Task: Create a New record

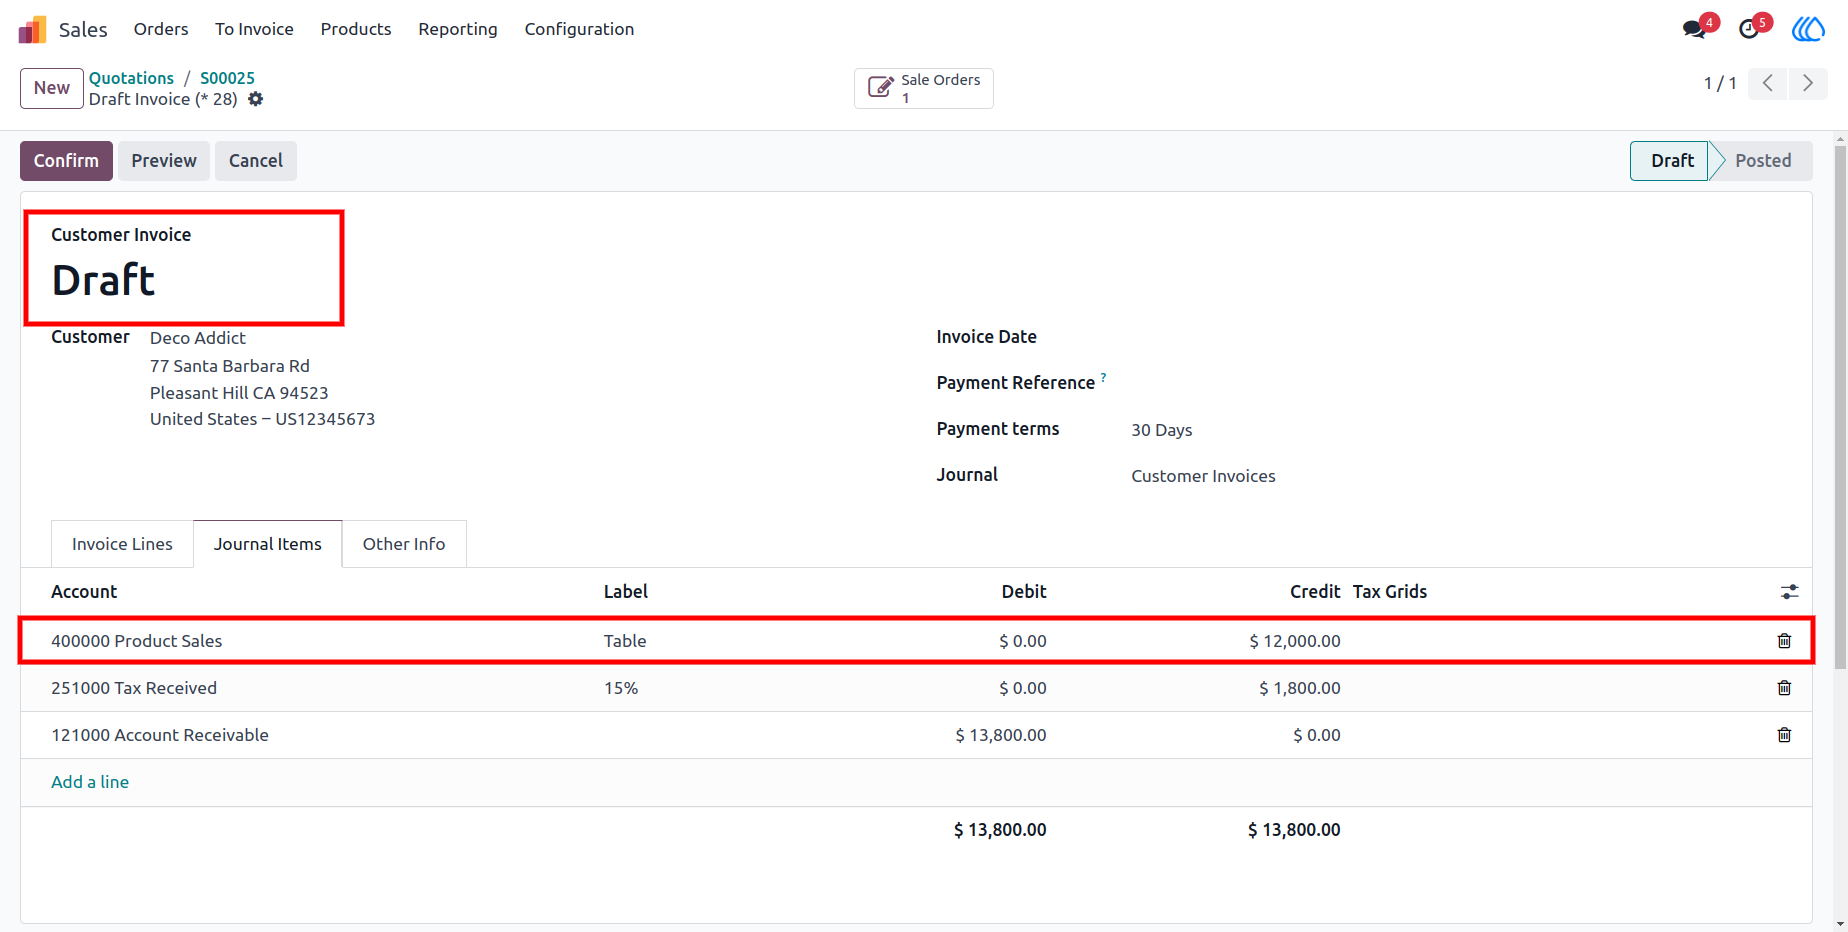Action: pyautogui.click(x=52, y=88)
